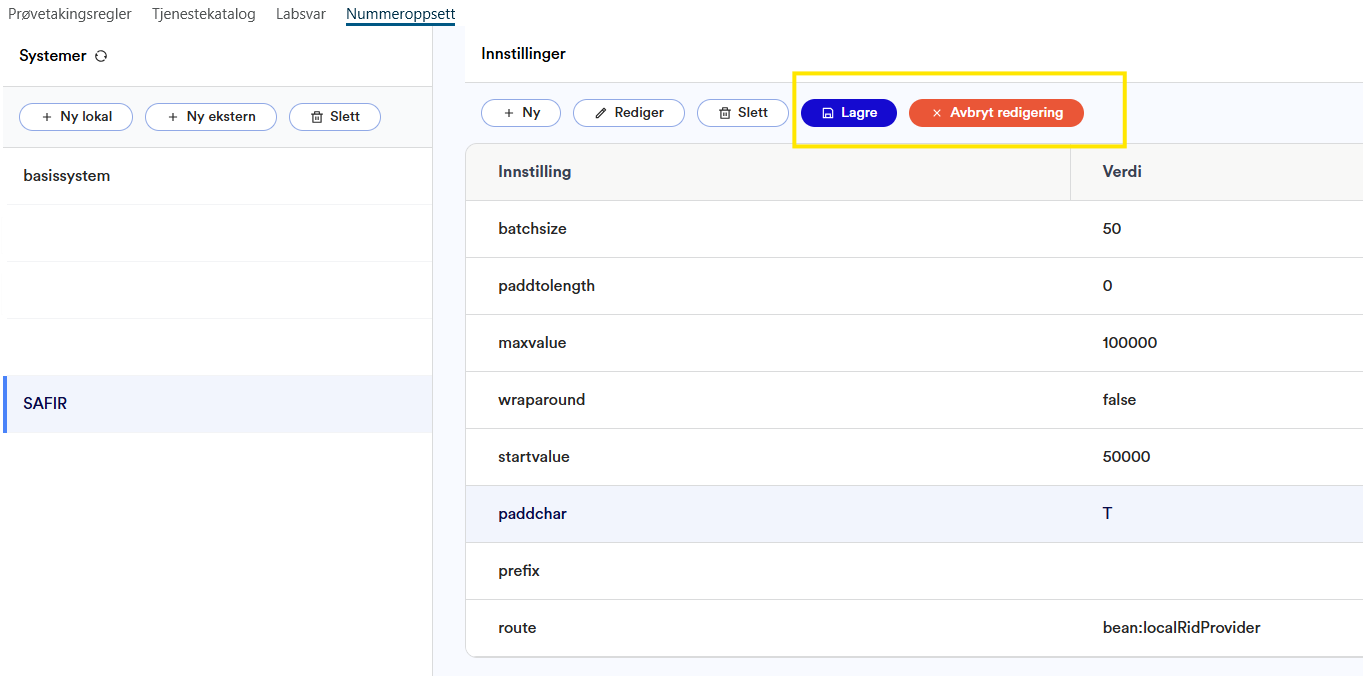The width and height of the screenshot is (1363, 676).
Task: Click the Ny lokal button
Action: point(76,117)
